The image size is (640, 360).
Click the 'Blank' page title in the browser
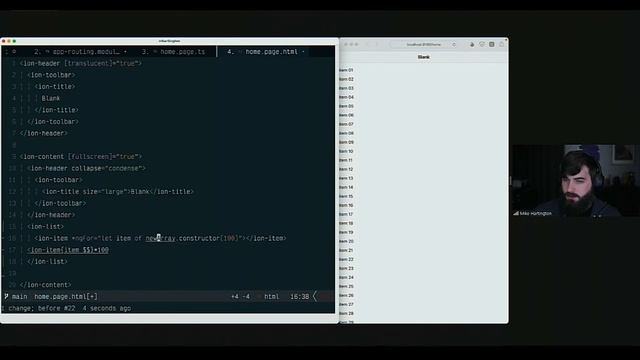[424, 57]
